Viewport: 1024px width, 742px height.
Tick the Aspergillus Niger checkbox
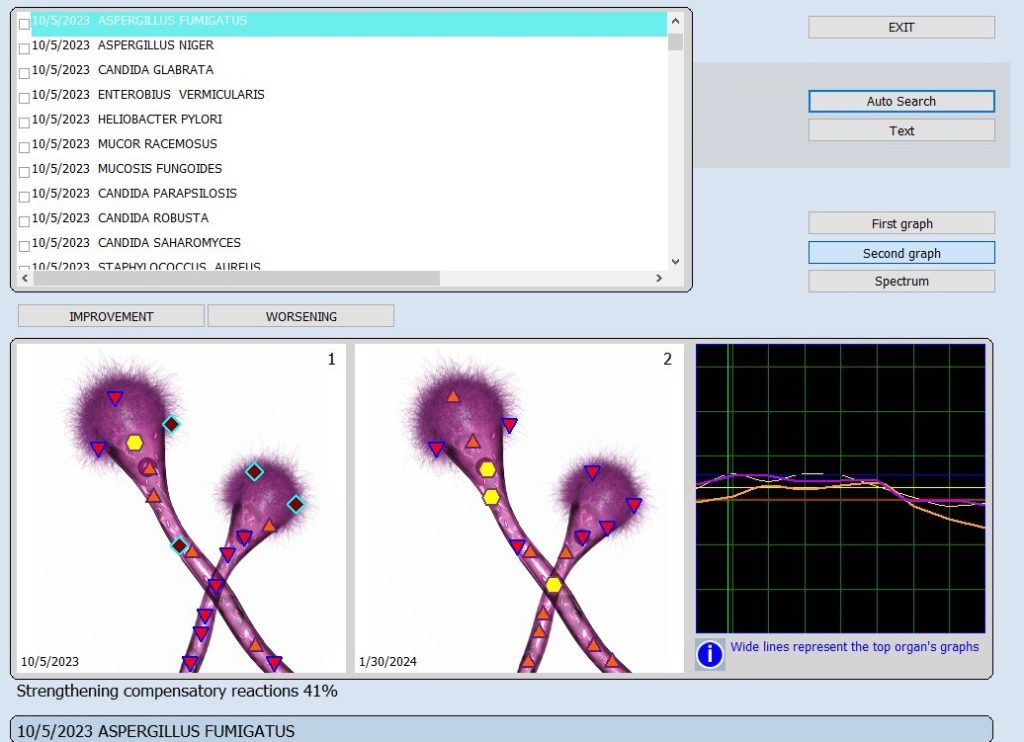pos(25,47)
